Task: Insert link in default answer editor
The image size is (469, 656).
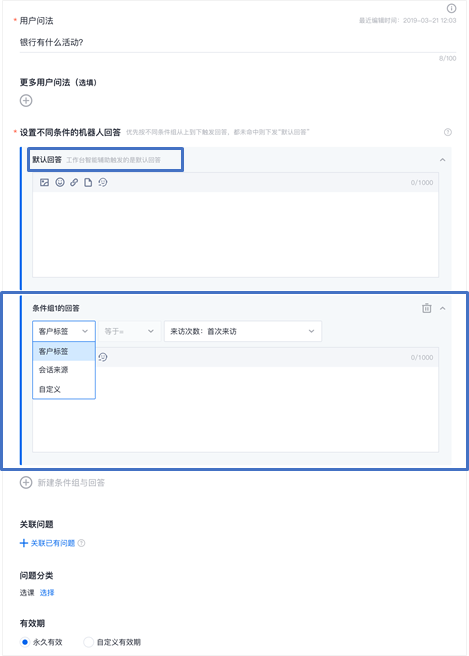Action: [74, 182]
